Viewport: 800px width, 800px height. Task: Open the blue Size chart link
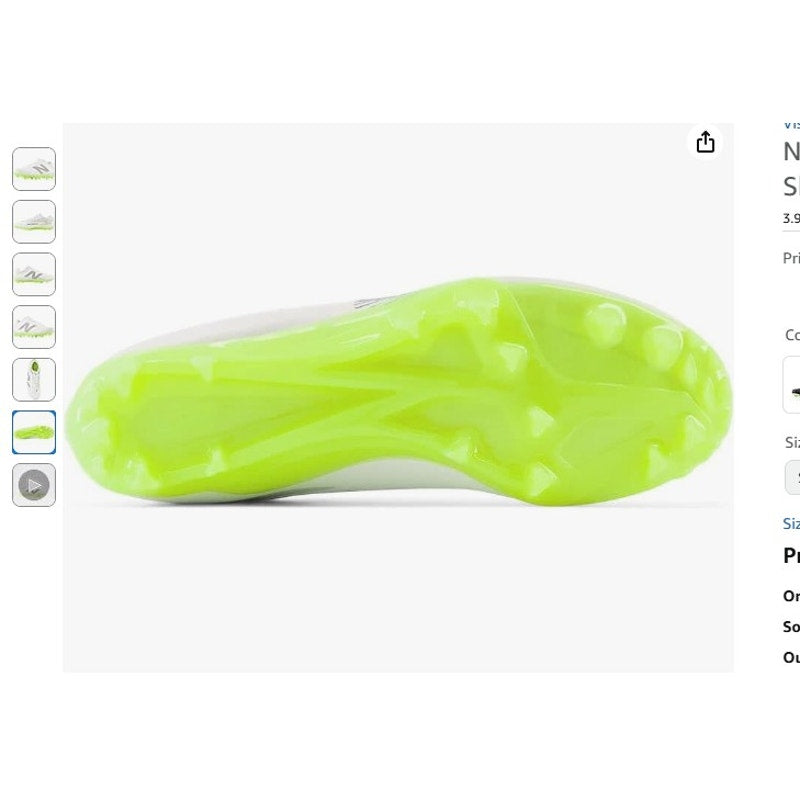791,523
